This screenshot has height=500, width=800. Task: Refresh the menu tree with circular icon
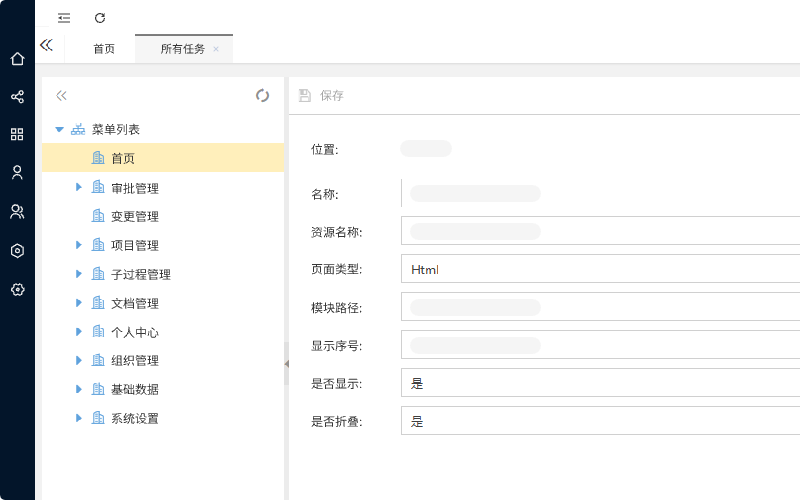(262, 95)
